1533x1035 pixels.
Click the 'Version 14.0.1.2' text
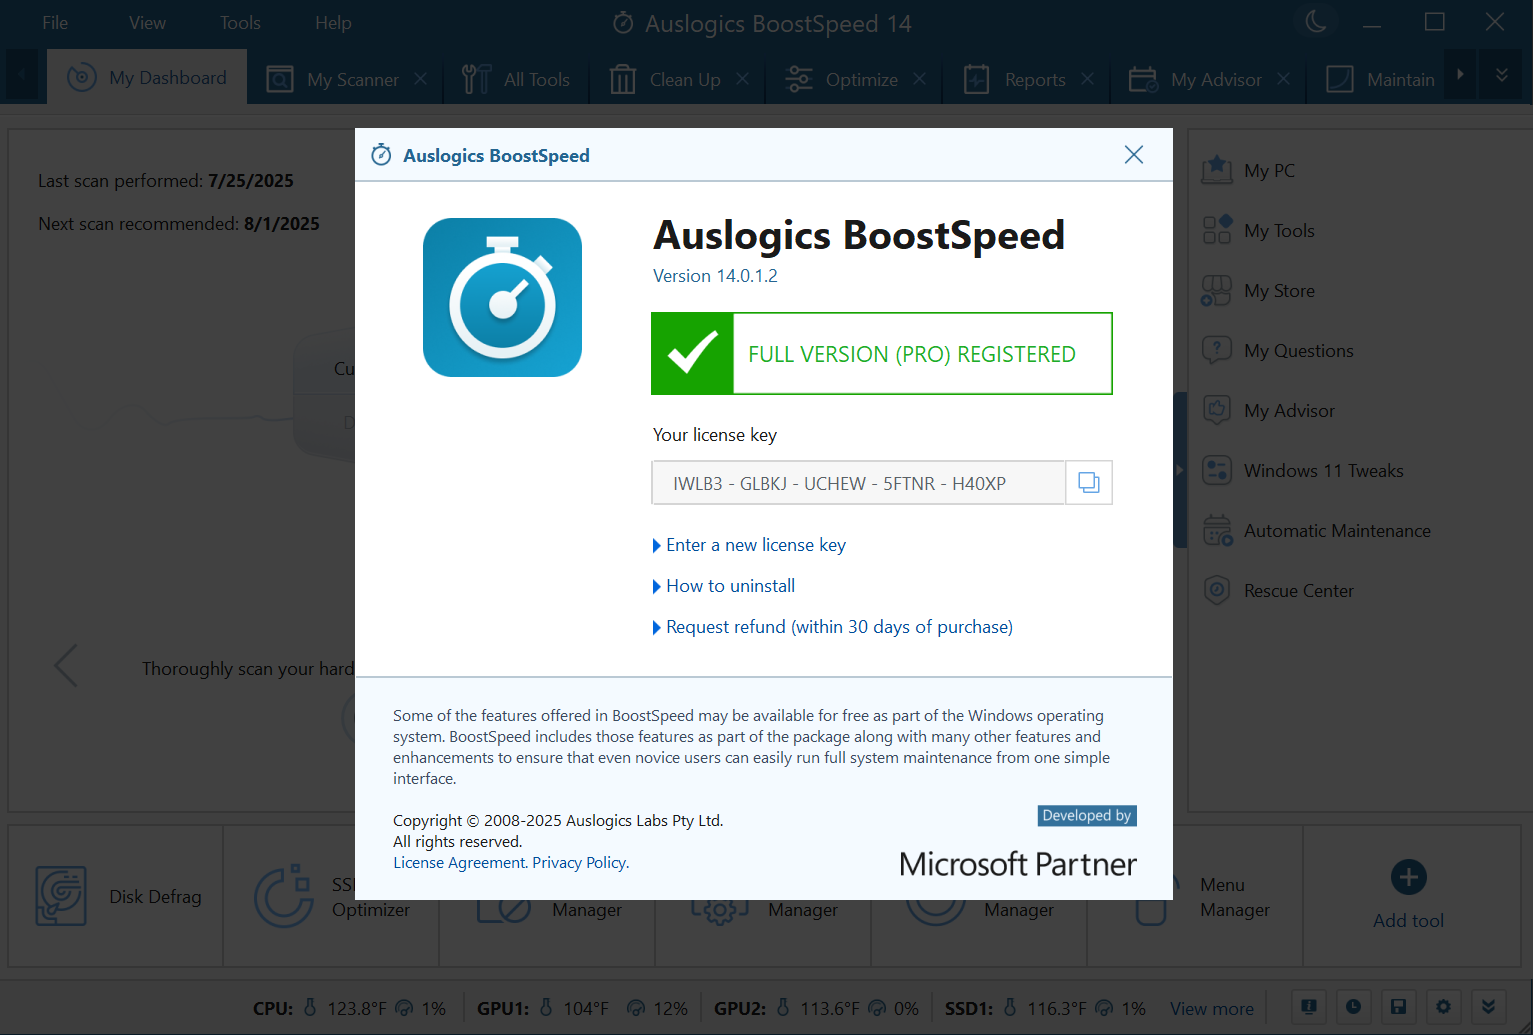715,276
